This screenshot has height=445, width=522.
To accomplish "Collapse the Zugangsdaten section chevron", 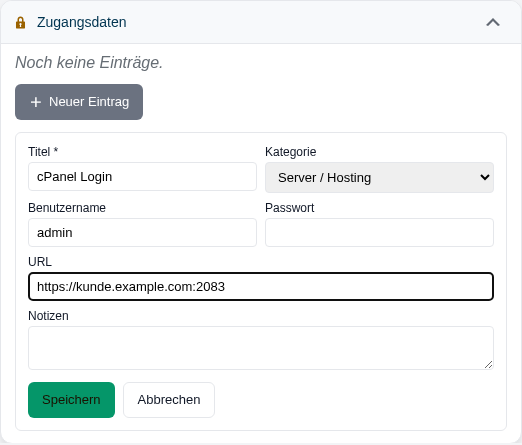I will (x=493, y=22).
